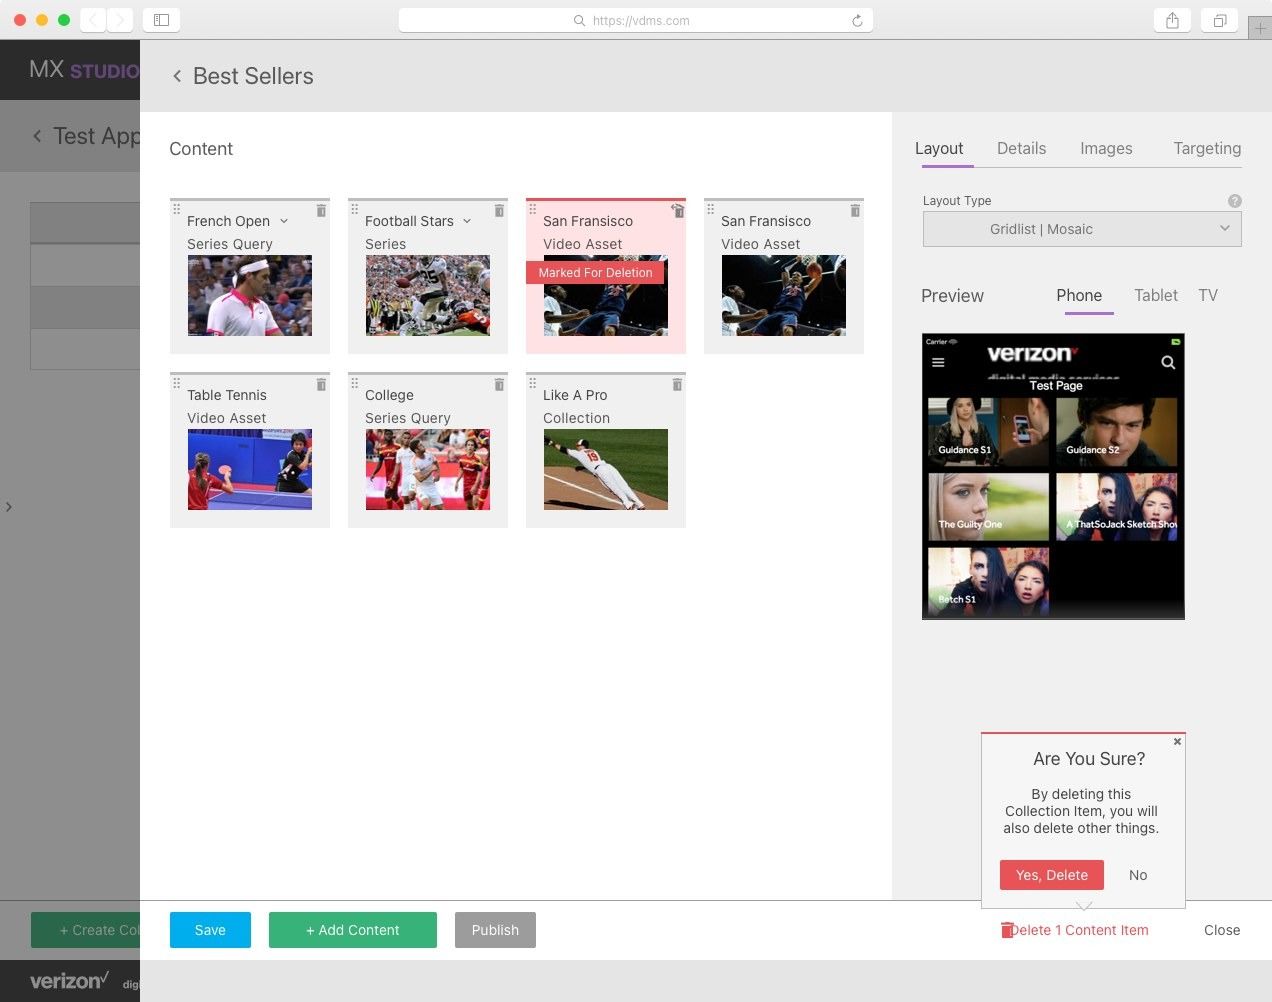Screen dimensions: 1272x1002
Task: Click the Publish button
Action: pos(495,930)
